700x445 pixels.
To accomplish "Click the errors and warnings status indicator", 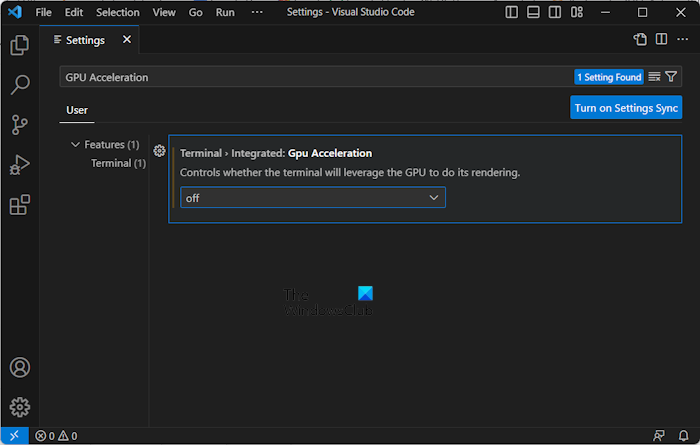I will coord(56,436).
